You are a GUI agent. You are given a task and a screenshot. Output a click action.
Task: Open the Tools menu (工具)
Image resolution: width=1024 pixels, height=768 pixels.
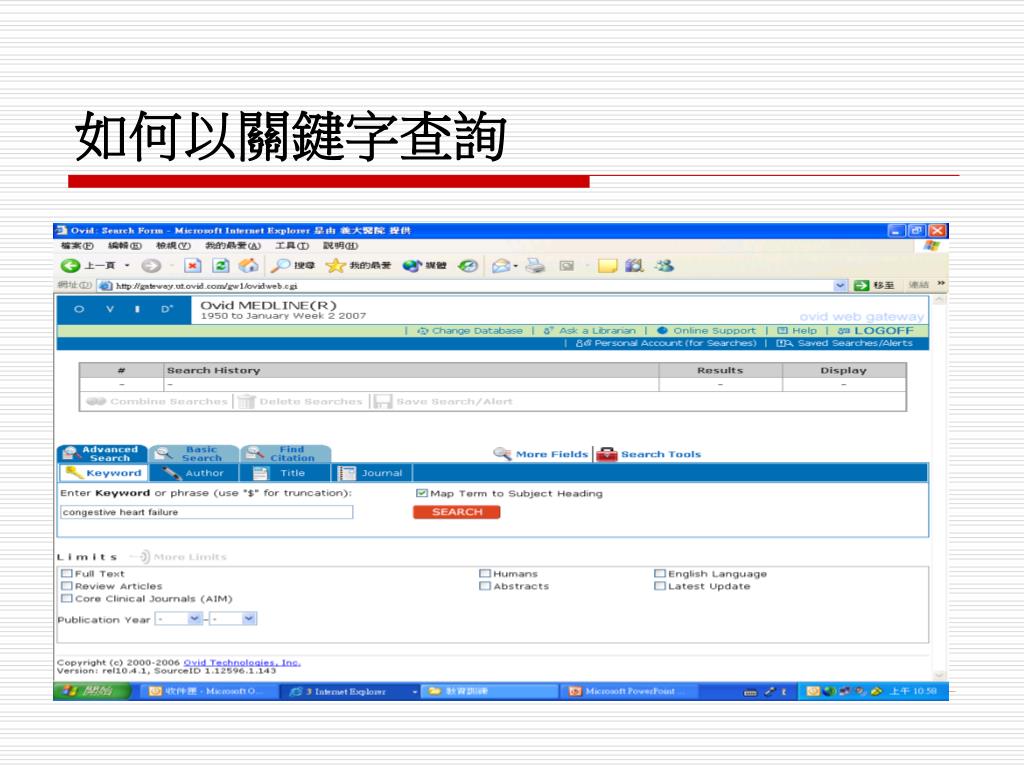291,246
